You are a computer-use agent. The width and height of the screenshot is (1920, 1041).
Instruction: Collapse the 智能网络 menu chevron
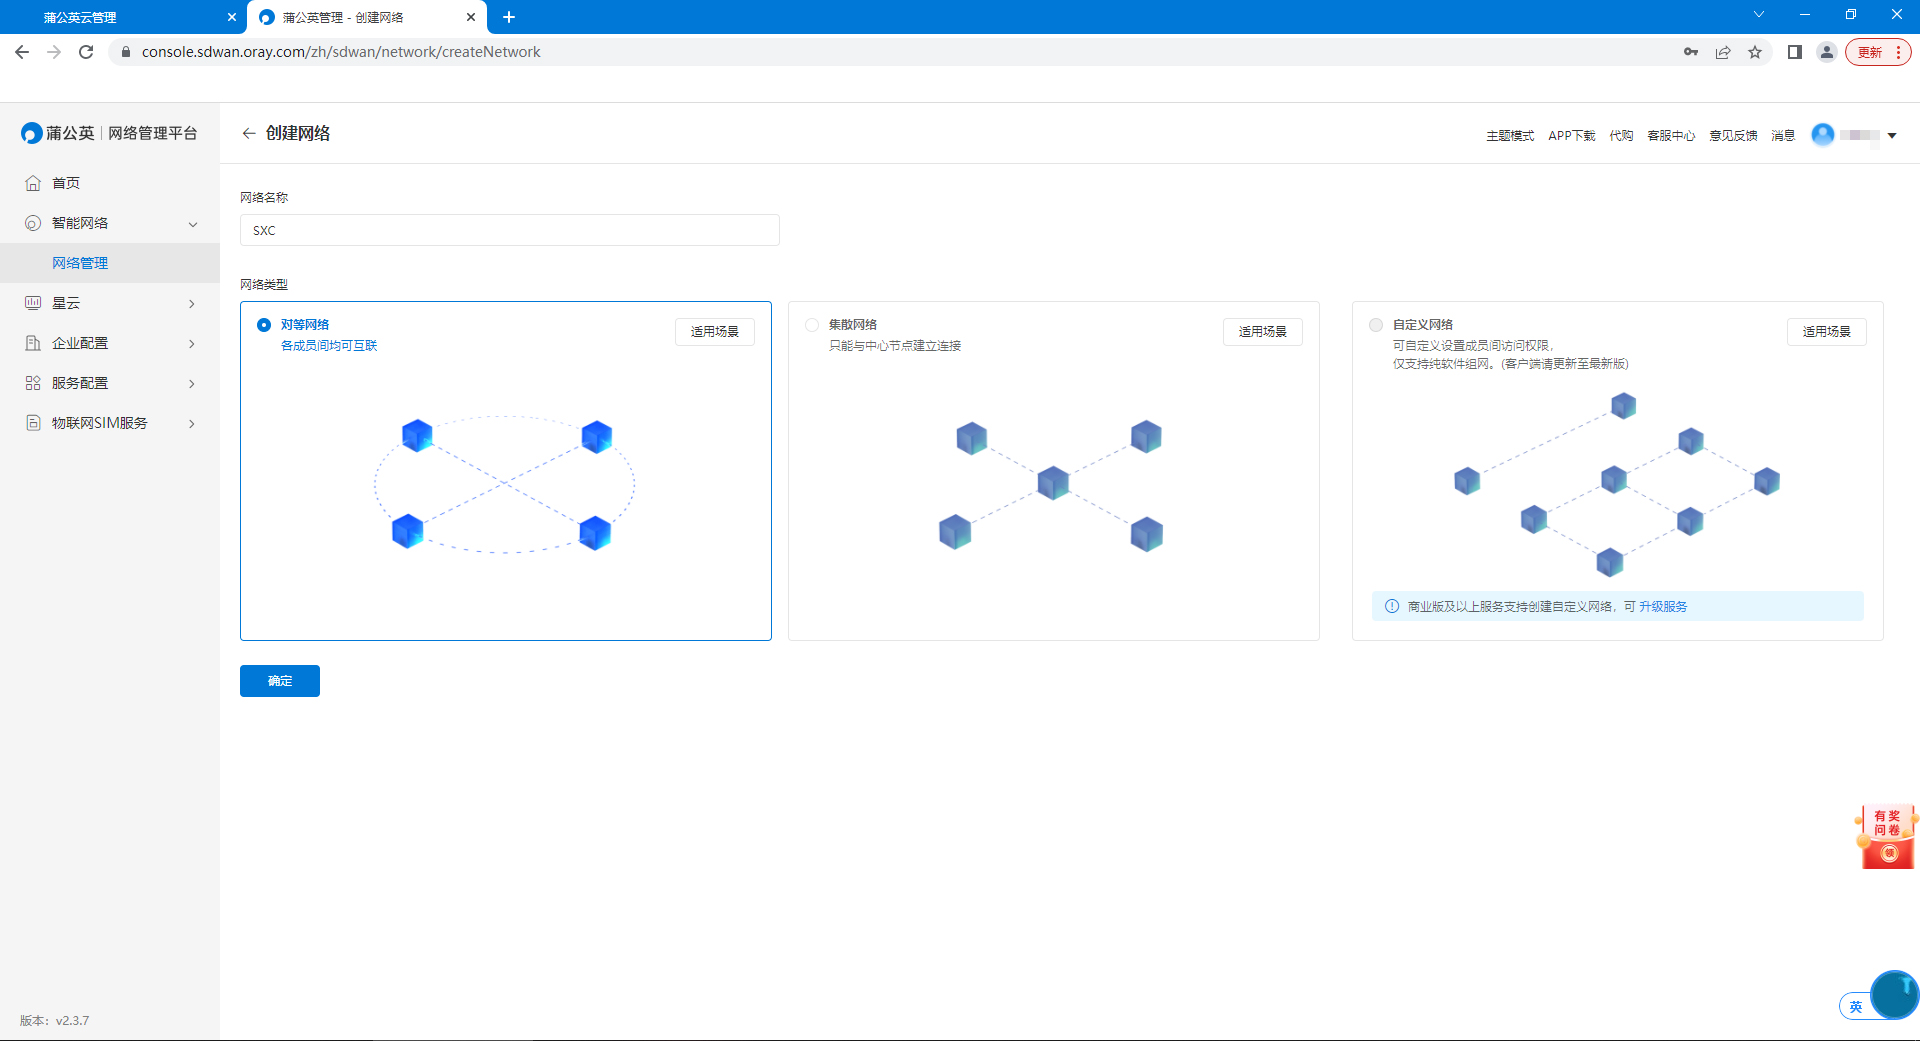pyautogui.click(x=193, y=224)
